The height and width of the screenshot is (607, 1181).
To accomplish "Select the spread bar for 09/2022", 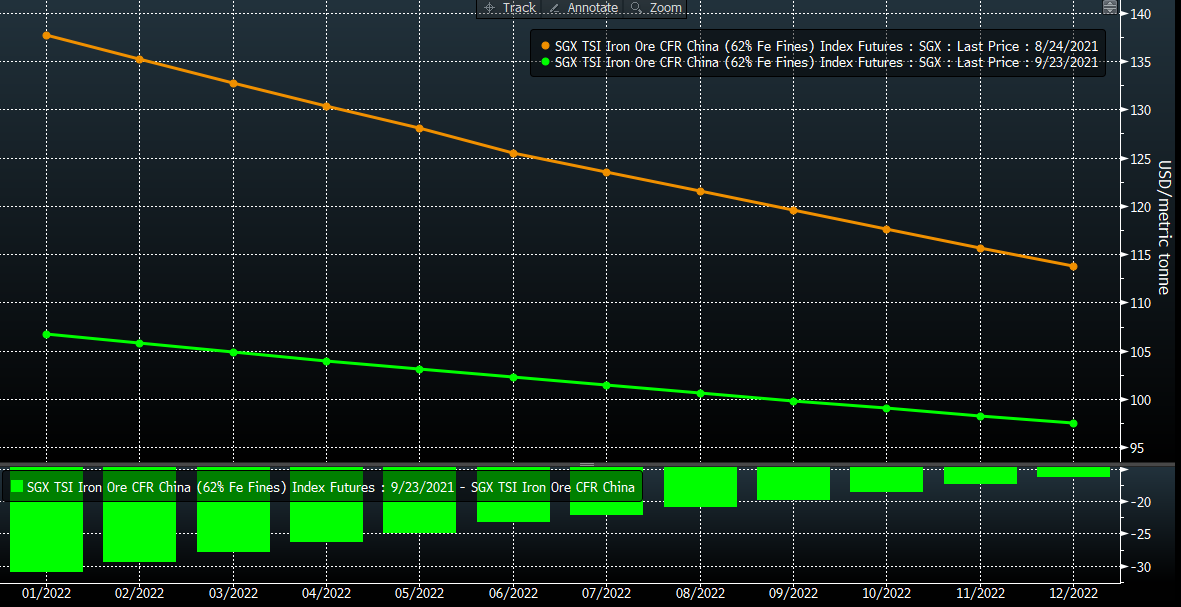I will (x=793, y=483).
